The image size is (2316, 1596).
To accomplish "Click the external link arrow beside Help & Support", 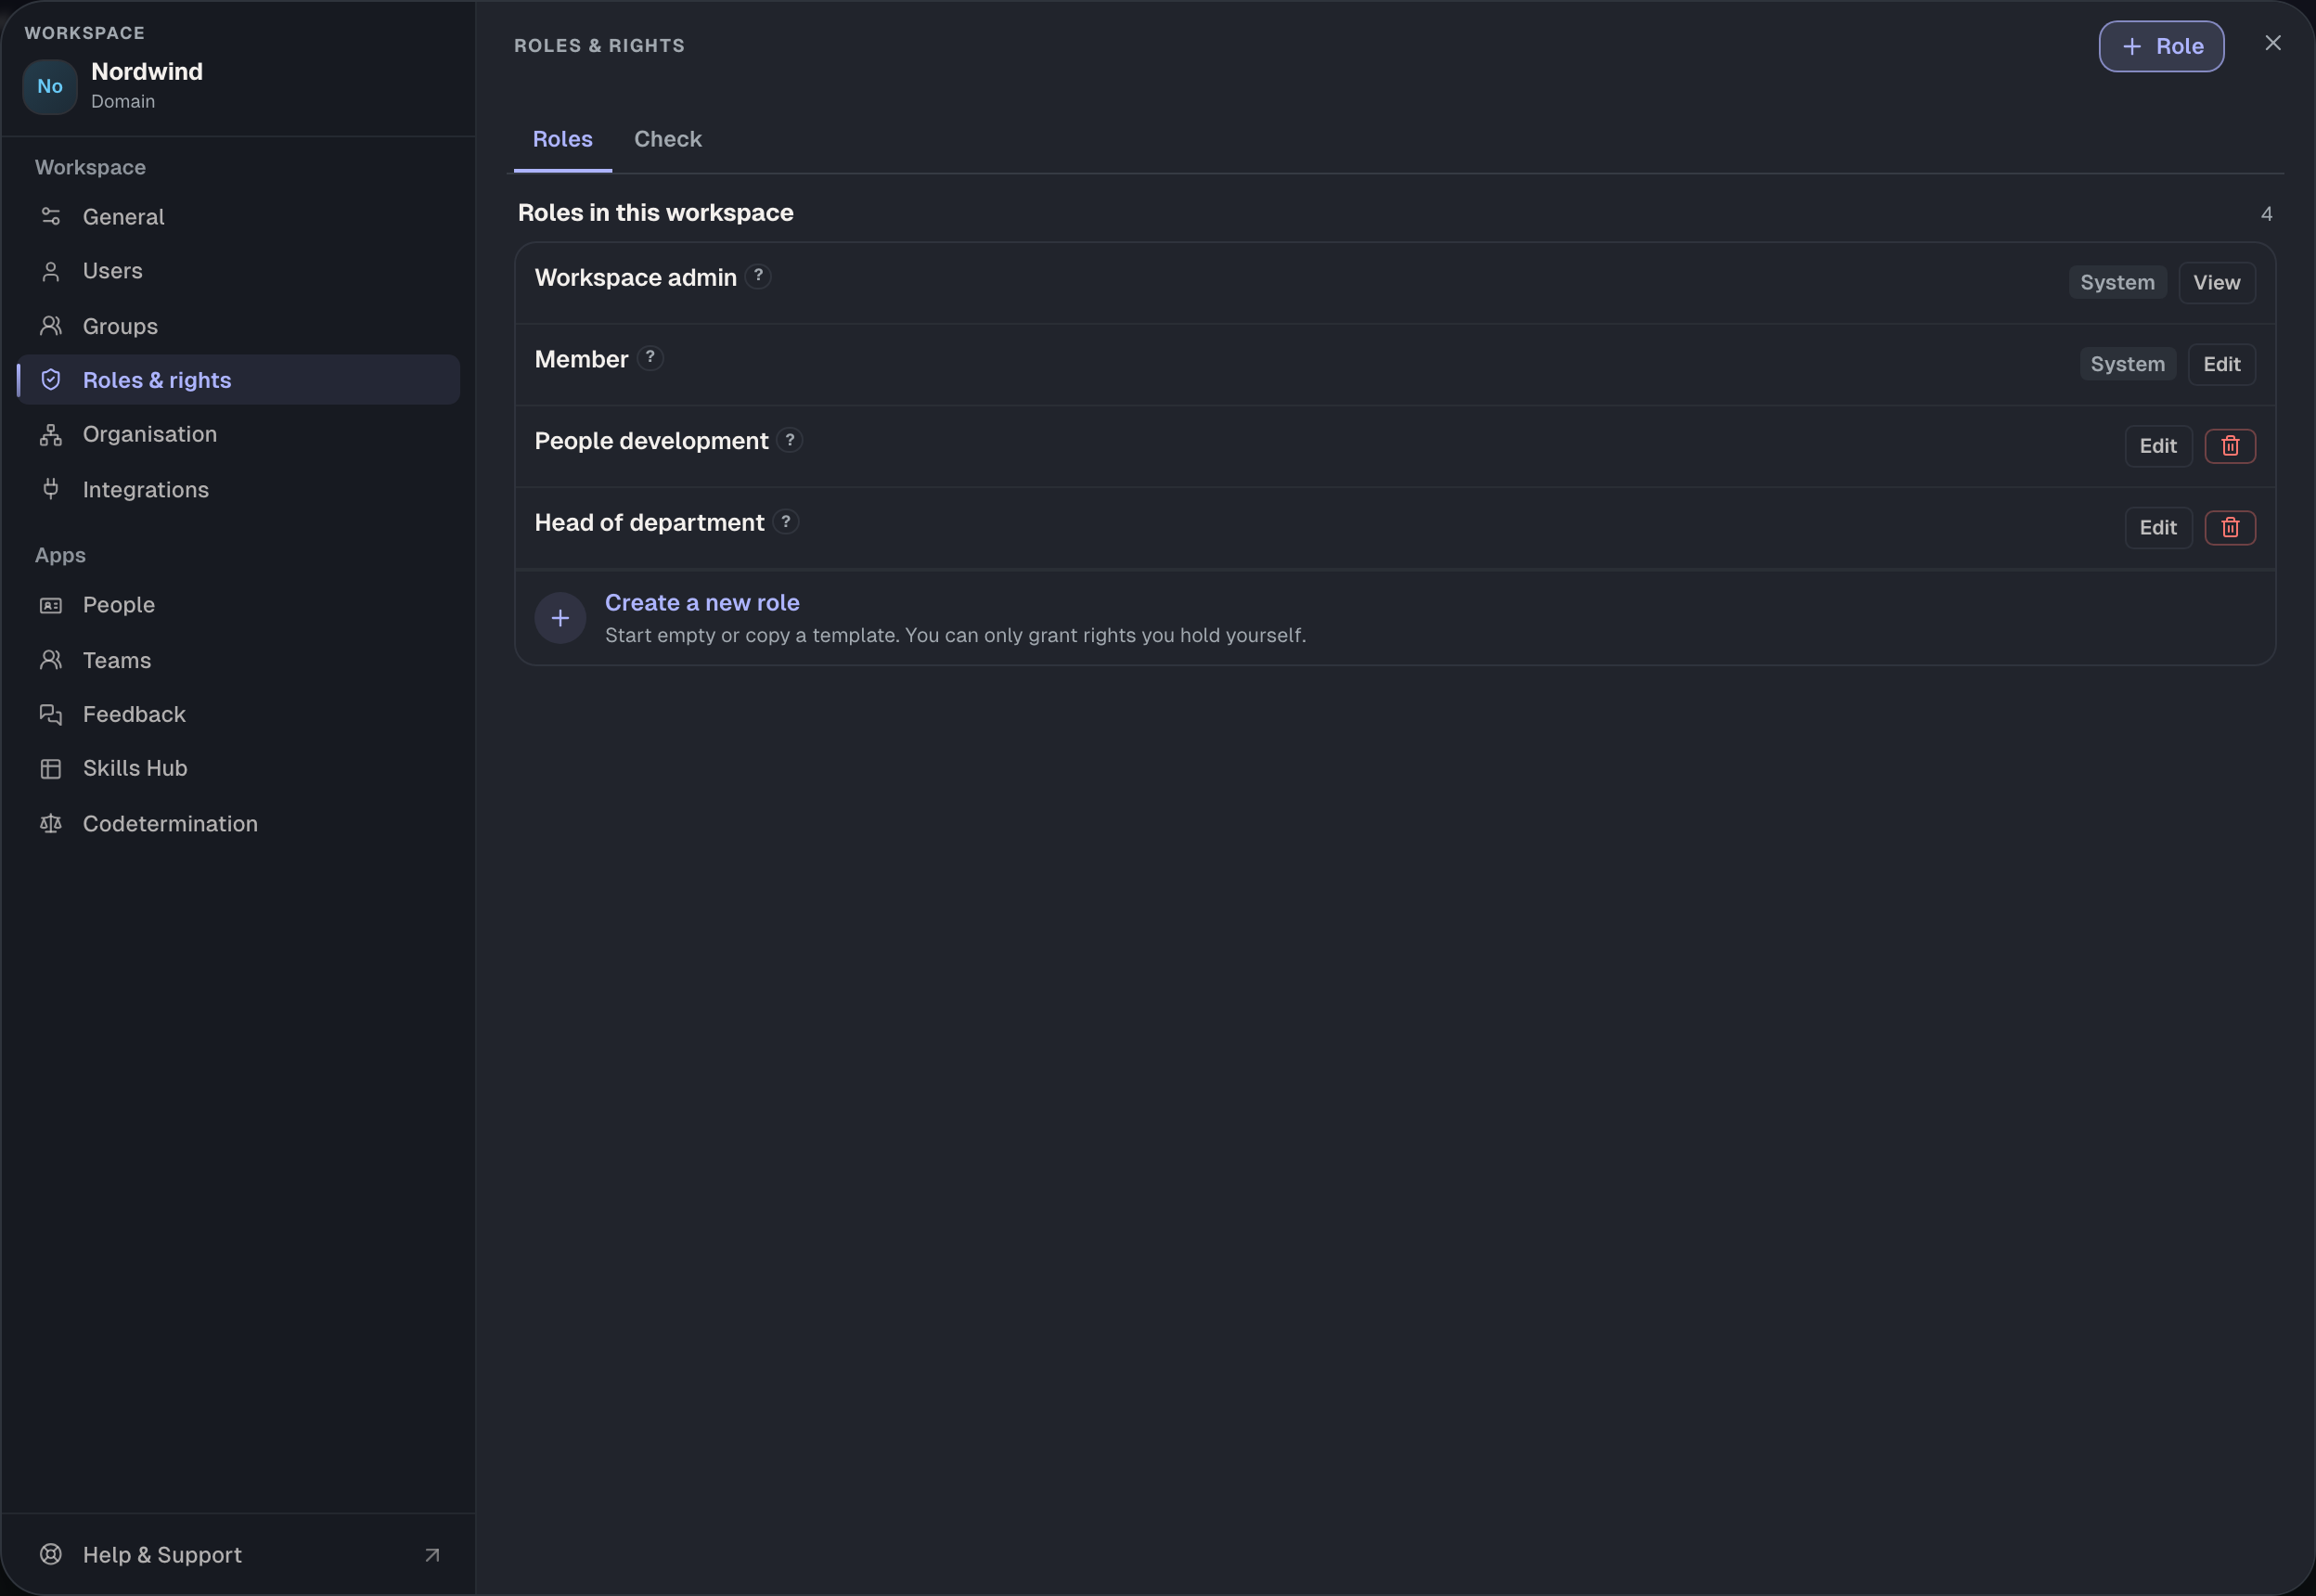I will 432,1555.
